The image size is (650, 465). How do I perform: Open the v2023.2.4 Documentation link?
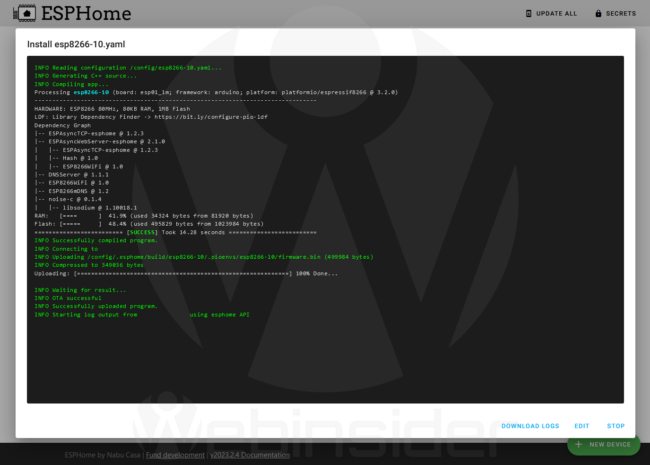point(250,455)
